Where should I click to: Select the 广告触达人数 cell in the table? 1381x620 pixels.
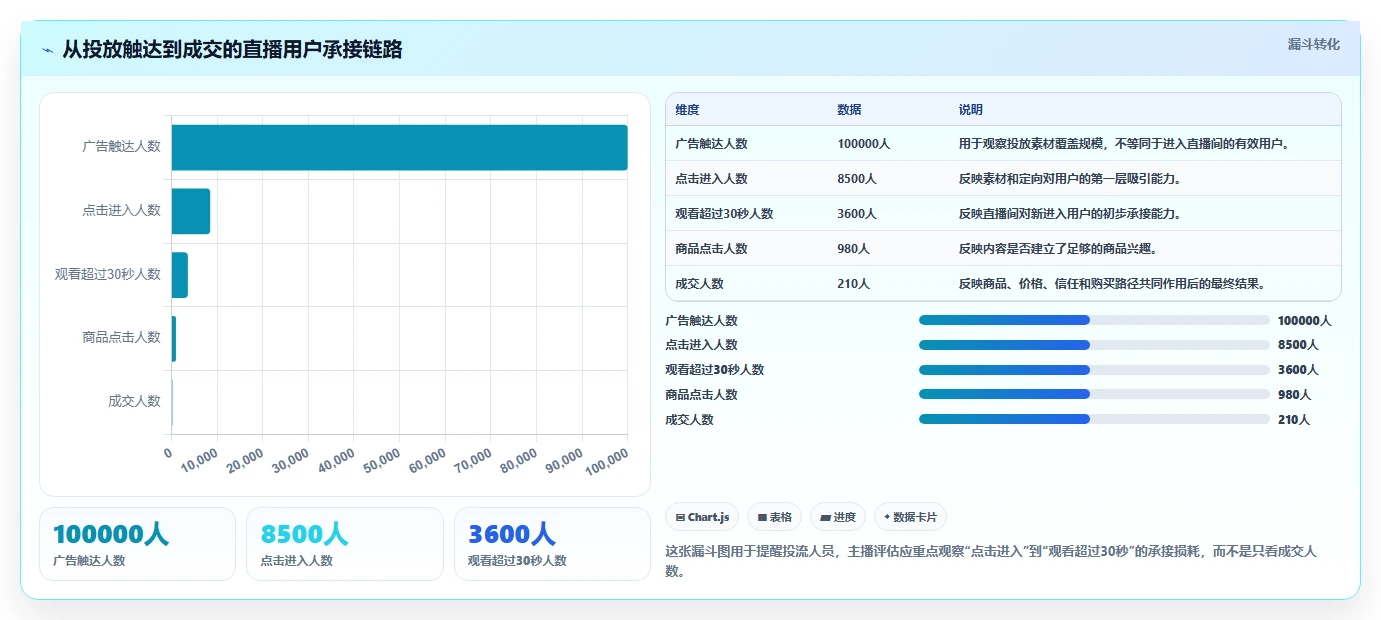711,144
